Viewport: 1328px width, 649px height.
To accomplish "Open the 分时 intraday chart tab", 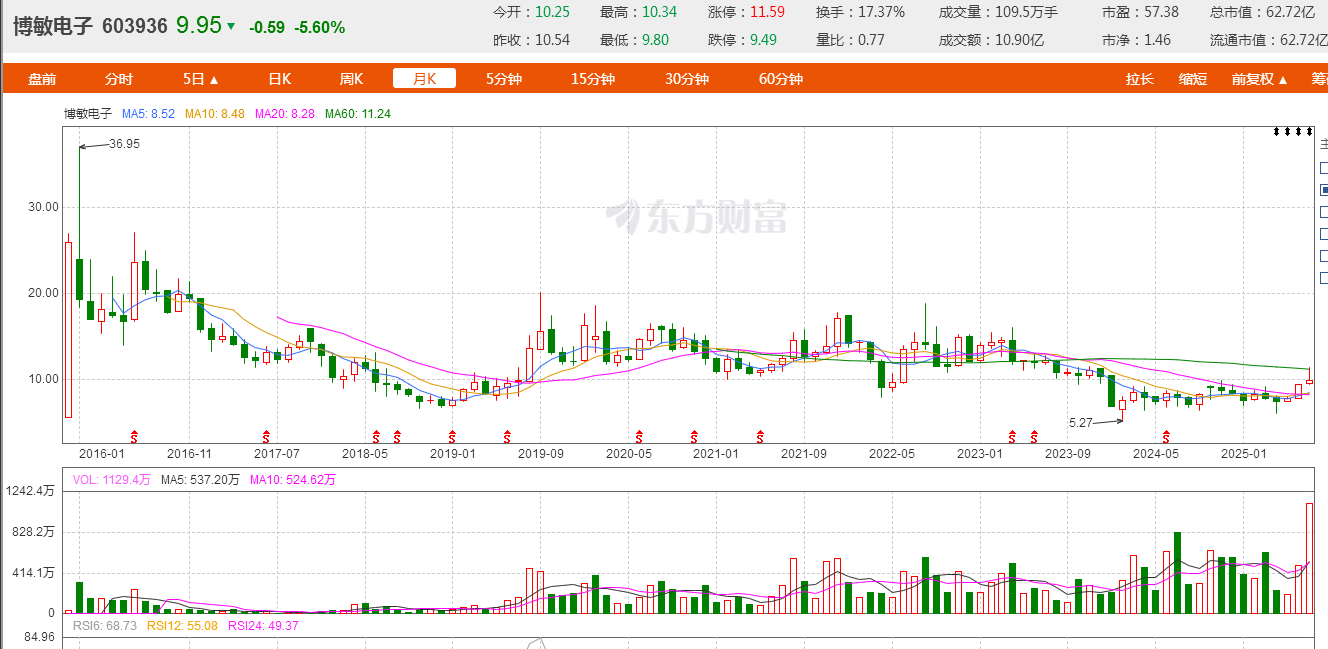I will (118, 79).
